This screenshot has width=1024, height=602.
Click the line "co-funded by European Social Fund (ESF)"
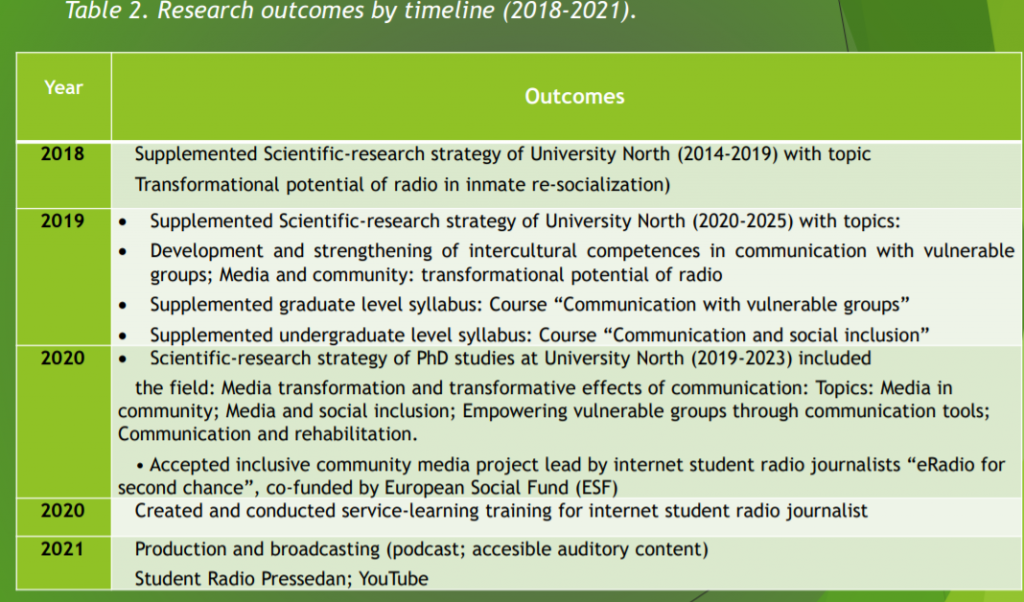[368, 488]
